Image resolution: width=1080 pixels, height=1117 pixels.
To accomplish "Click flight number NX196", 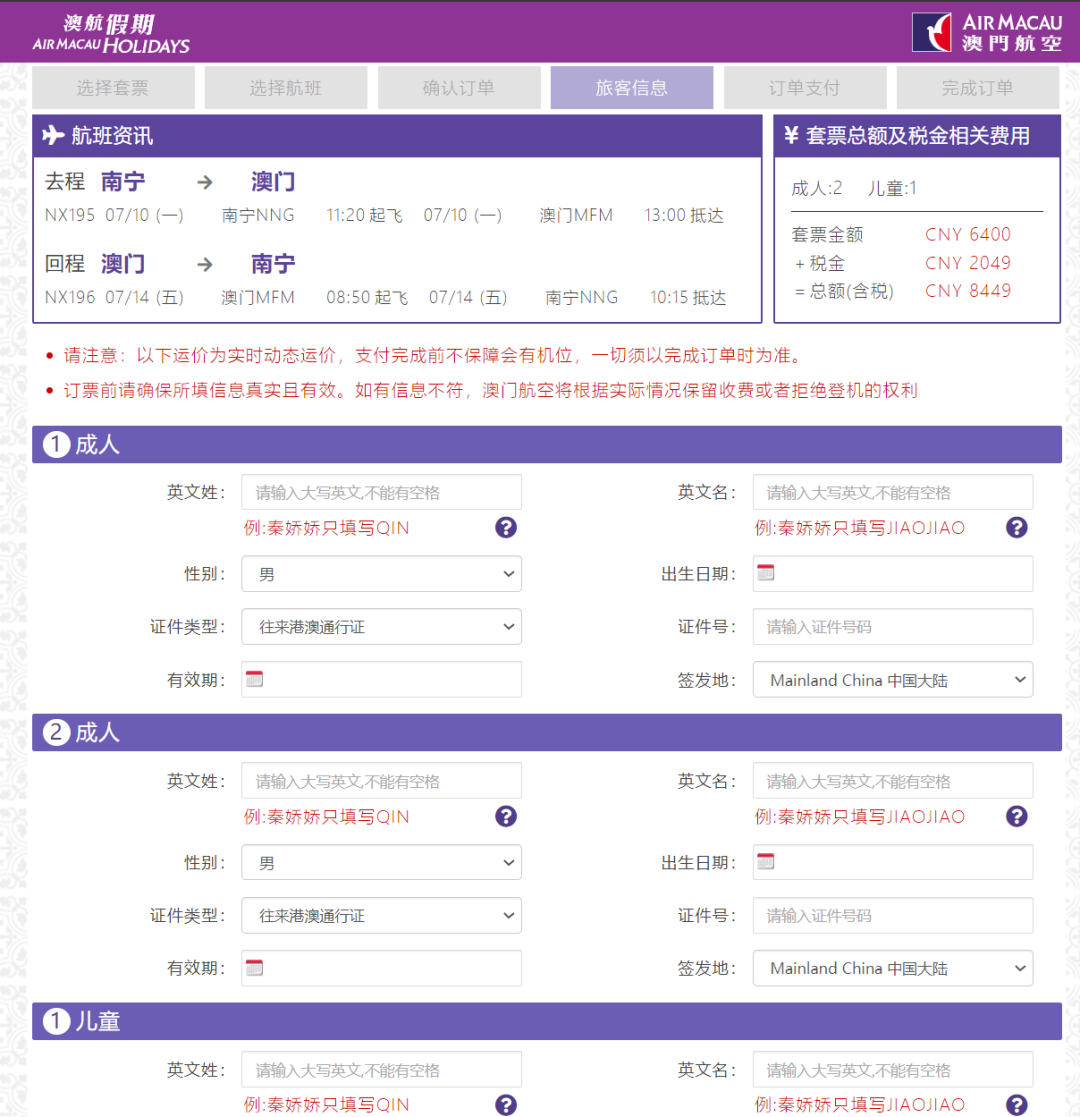I will pos(70,297).
